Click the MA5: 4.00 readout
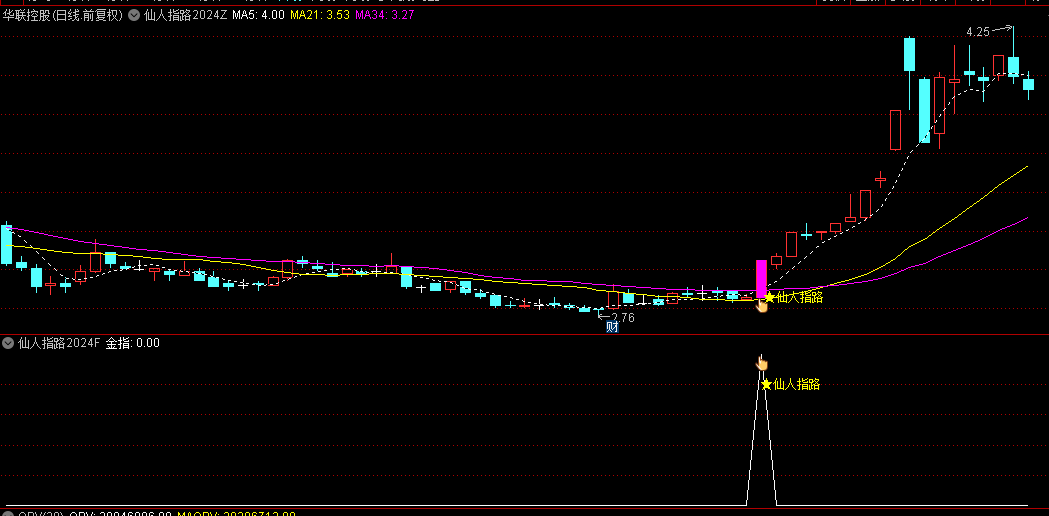This screenshot has width=1049, height=516. click(x=258, y=15)
